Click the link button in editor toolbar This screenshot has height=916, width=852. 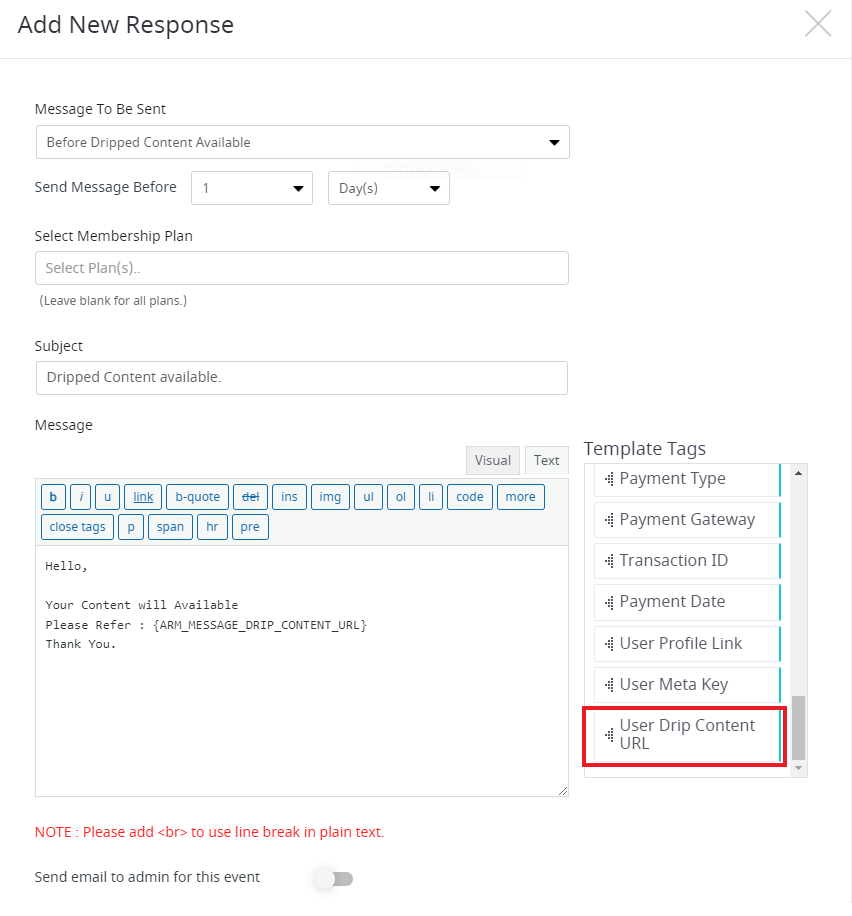pyautogui.click(x=143, y=497)
